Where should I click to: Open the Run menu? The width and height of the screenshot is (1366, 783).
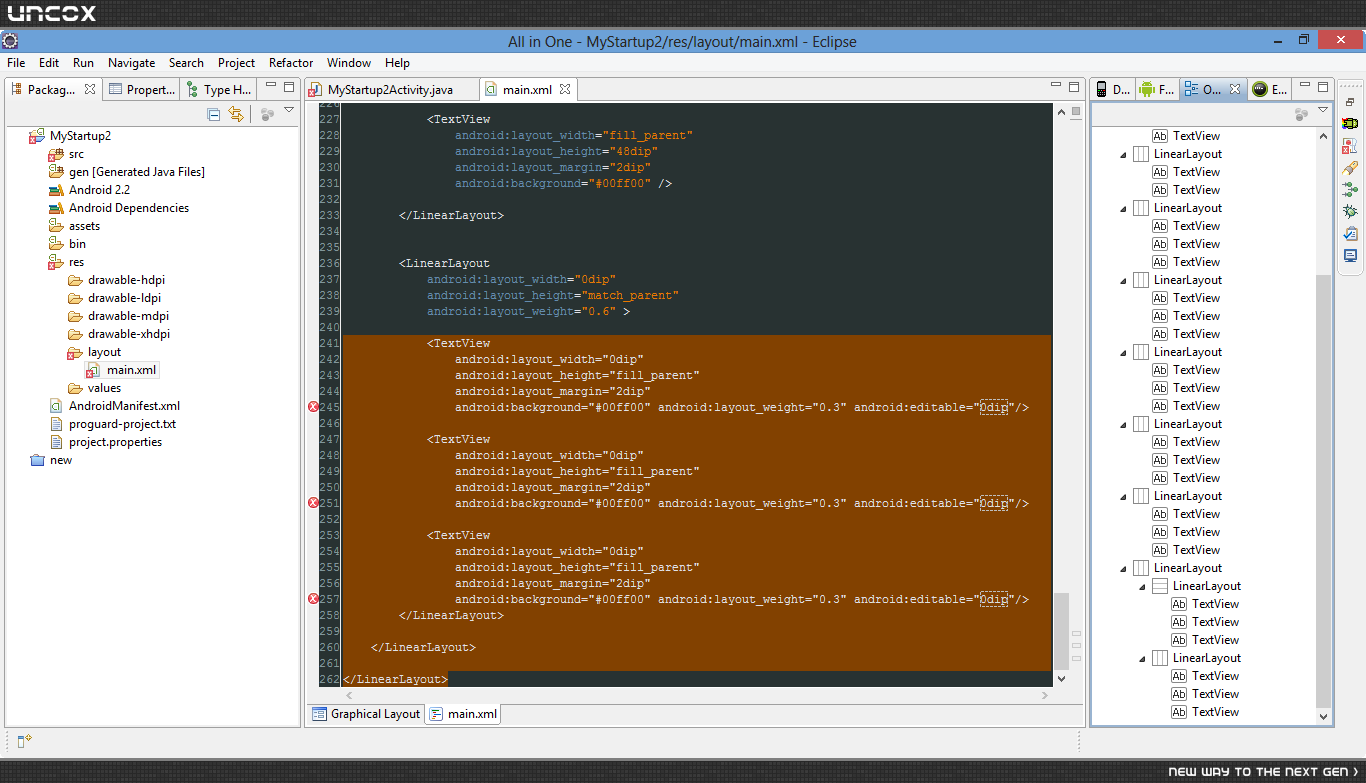coord(83,63)
